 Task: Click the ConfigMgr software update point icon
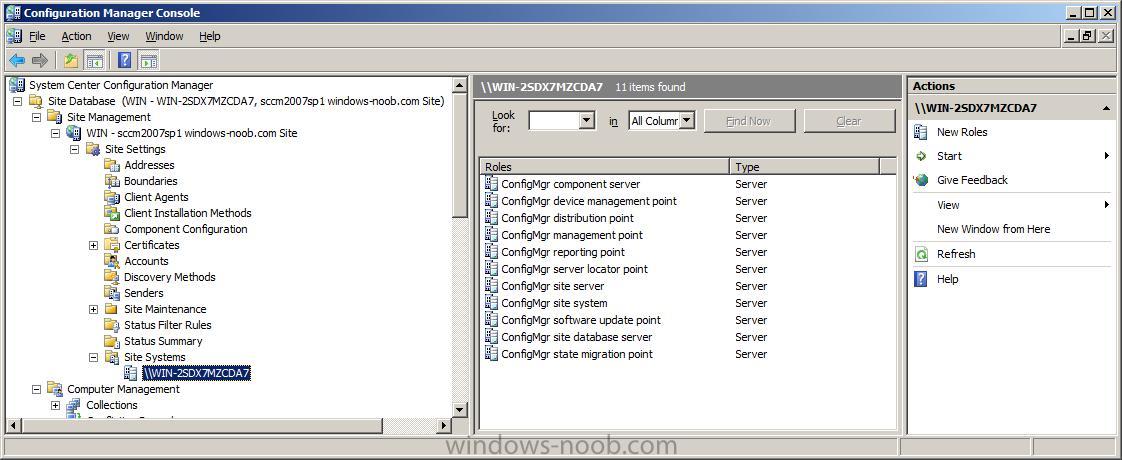(x=491, y=320)
